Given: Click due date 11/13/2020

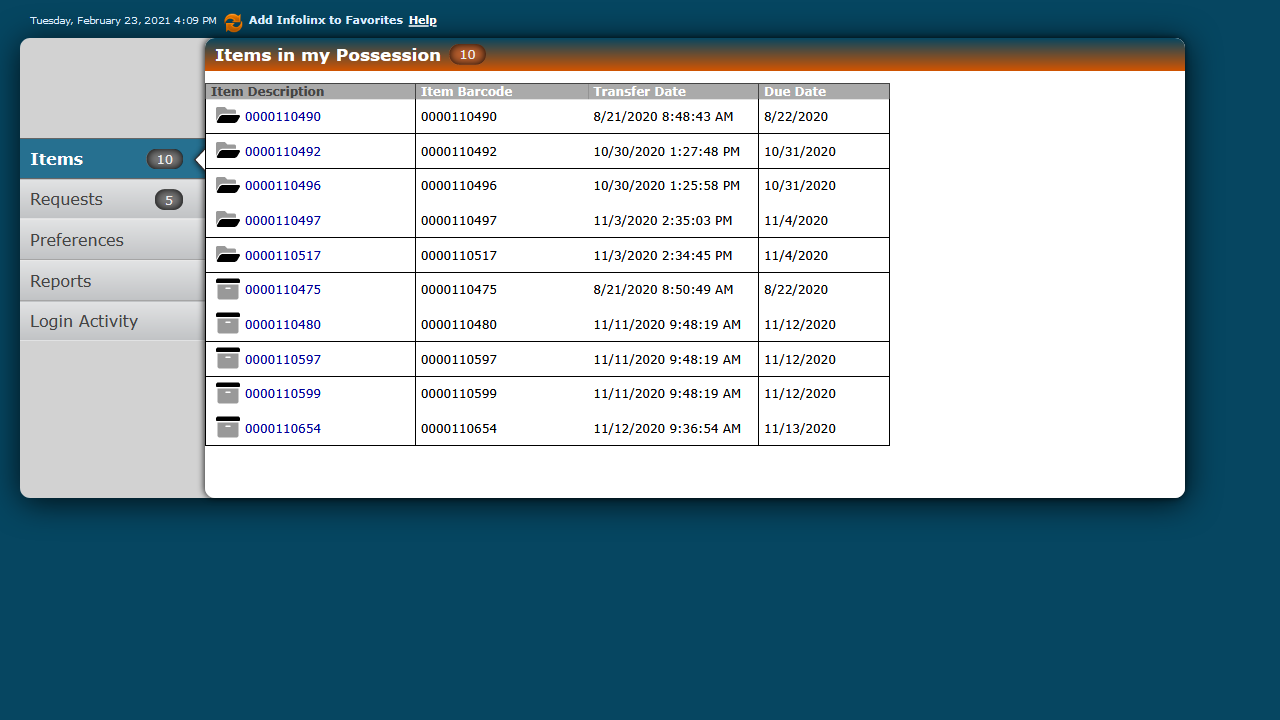Looking at the screenshot, I should point(800,429).
